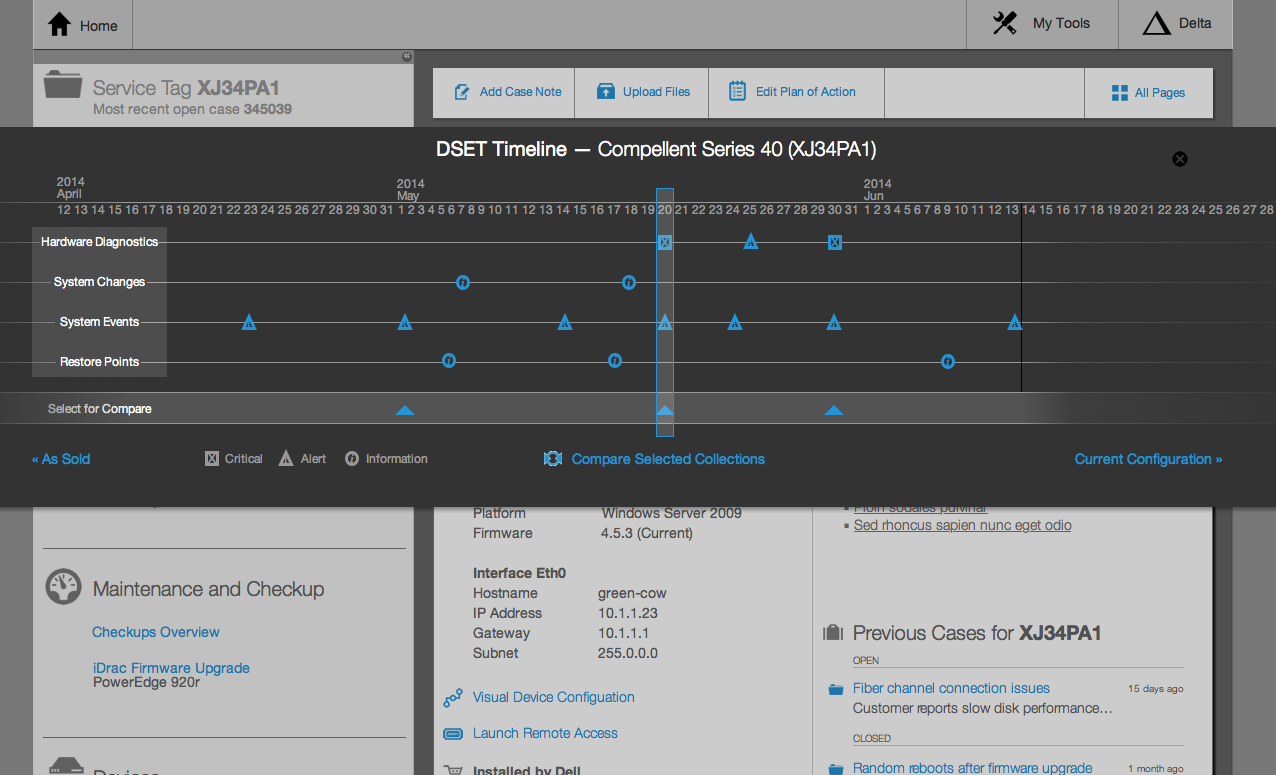This screenshot has width=1276, height=775.
Task: Go to Current Configuration link
Action: (x=1148, y=459)
